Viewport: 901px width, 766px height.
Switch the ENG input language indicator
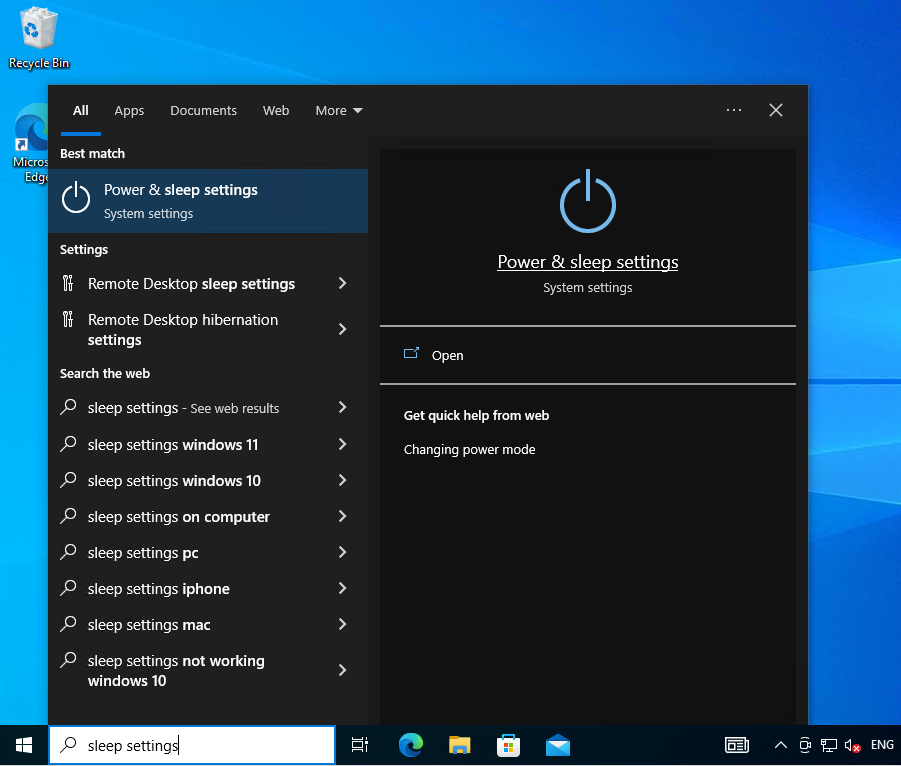882,745
